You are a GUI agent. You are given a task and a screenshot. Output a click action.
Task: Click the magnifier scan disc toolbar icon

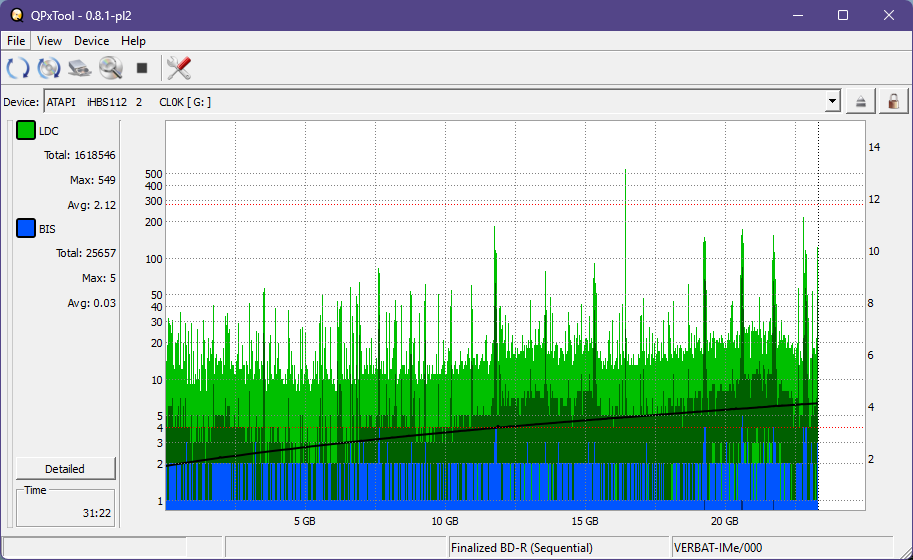click(x=111, y=68)
